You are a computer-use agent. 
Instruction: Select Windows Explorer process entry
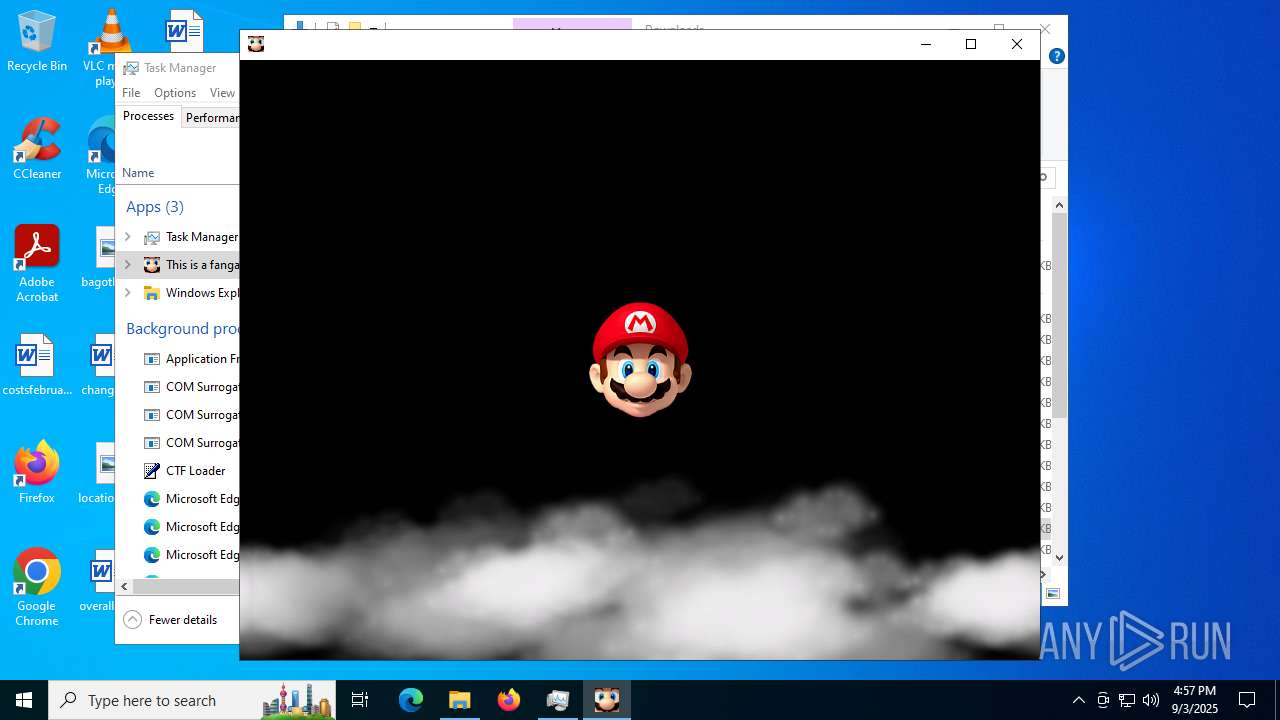pos(190,293)
